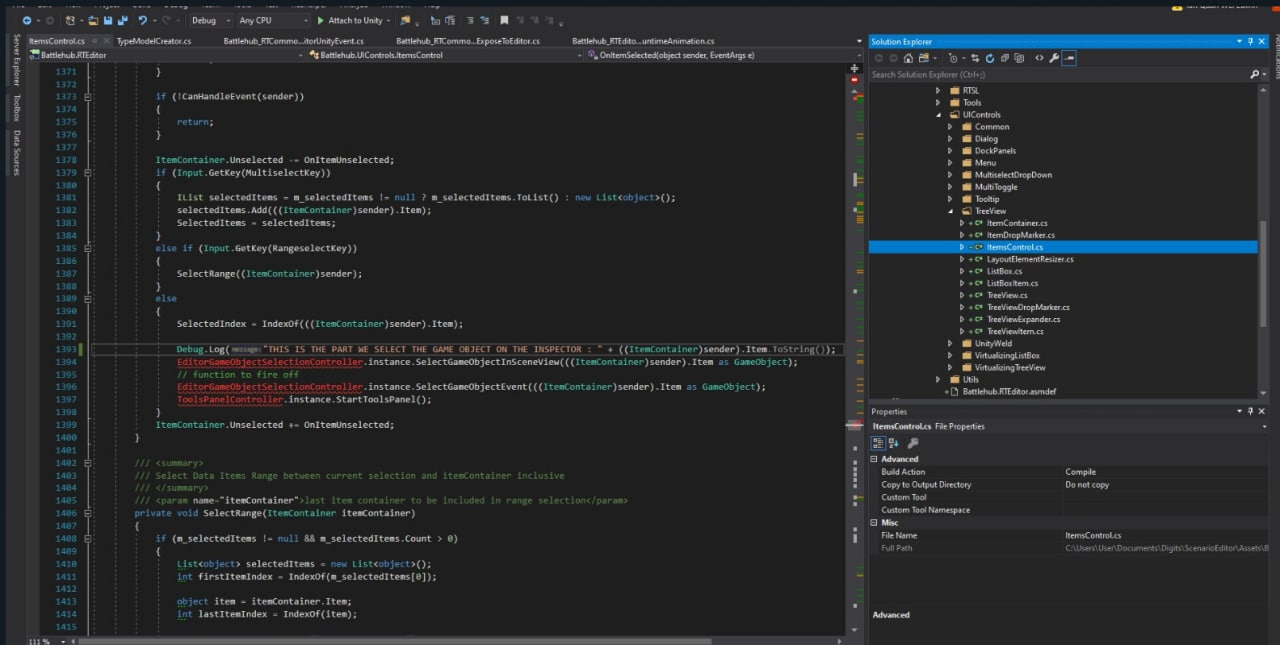
Task: Click the Solution Explorer vertical scrollbar
Action: coord(1263,240)
